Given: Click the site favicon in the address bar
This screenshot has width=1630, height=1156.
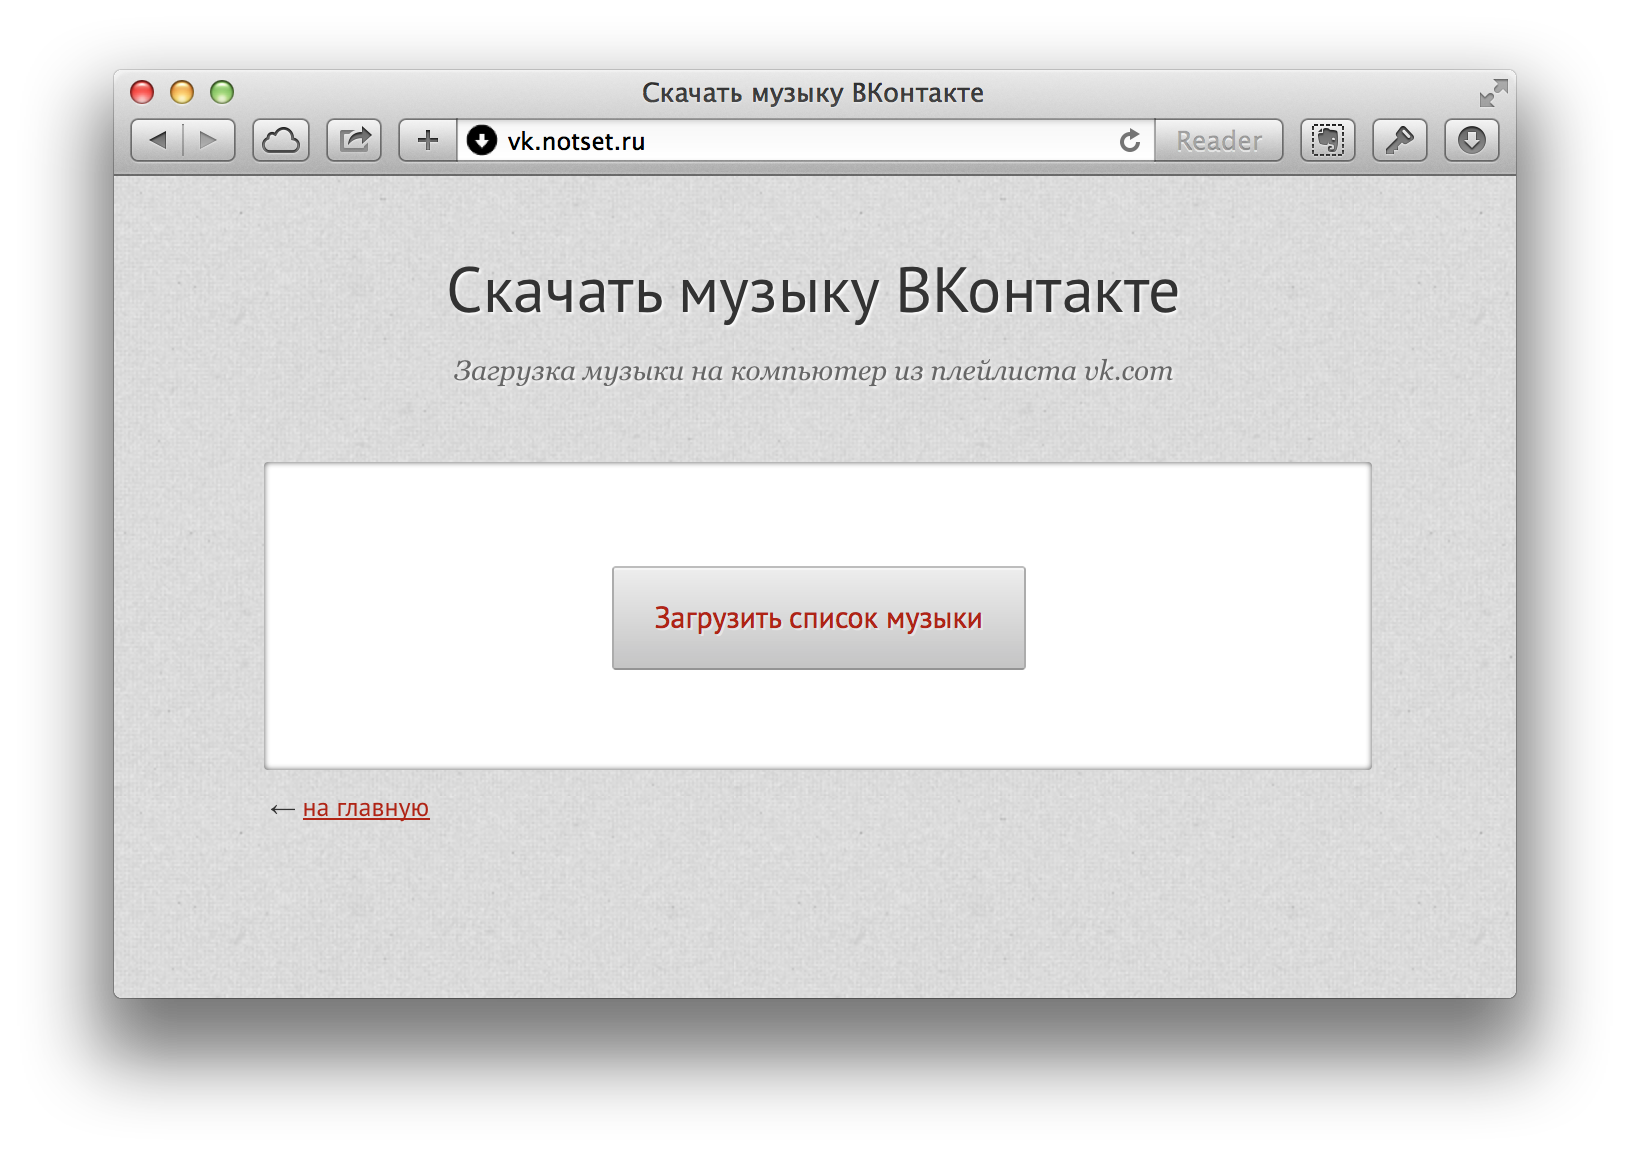Looking at the screenshot, I should 482,140.
